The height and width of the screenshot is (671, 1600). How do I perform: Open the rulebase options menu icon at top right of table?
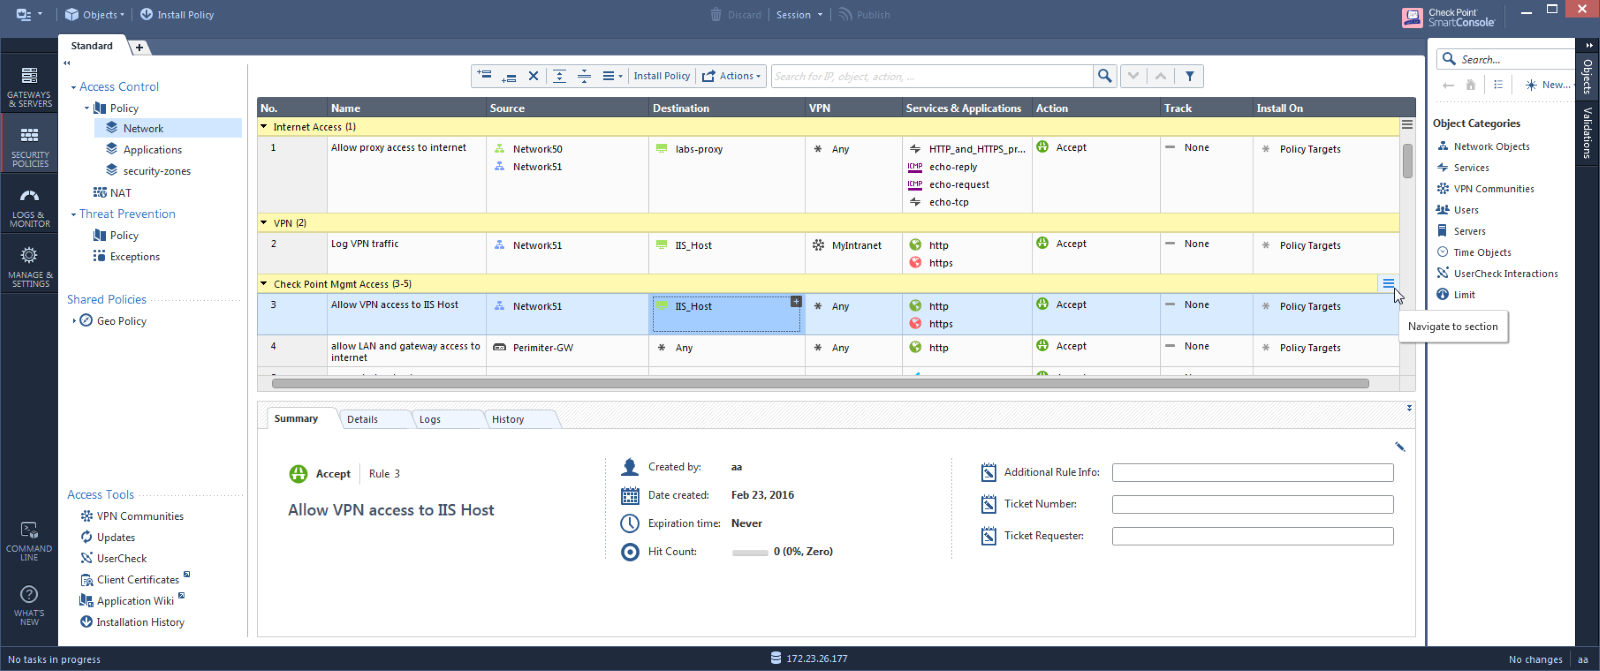pyautogui.click(x=1407, y=125)
